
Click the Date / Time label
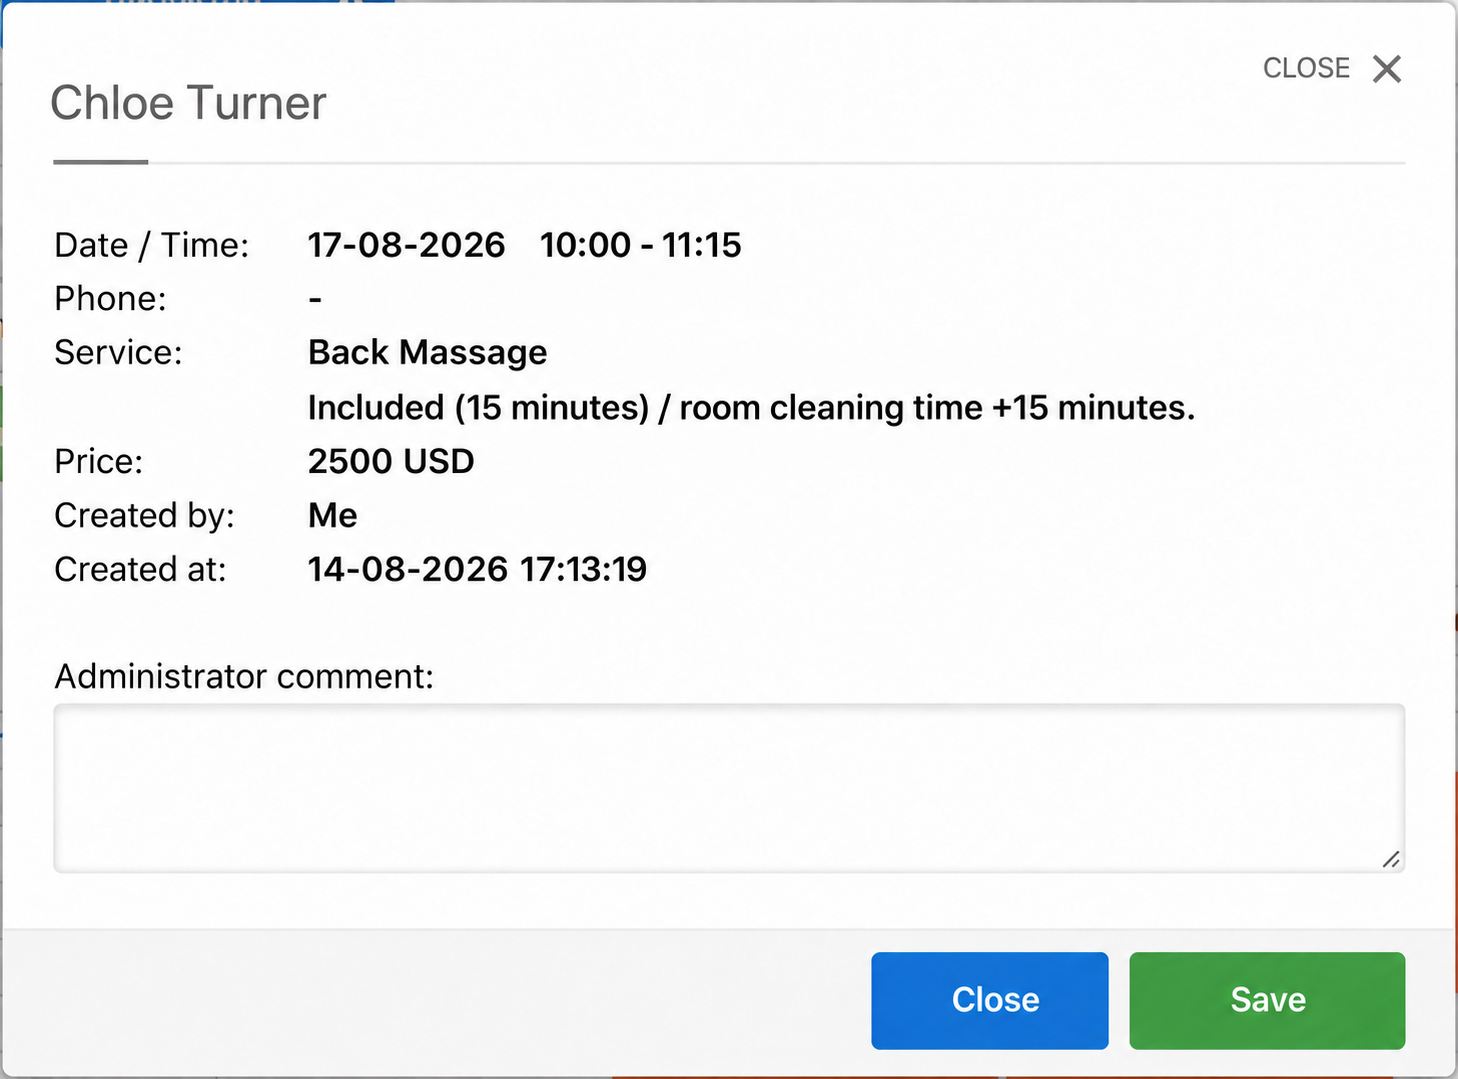pyautogui.click(x=152, y=245)
